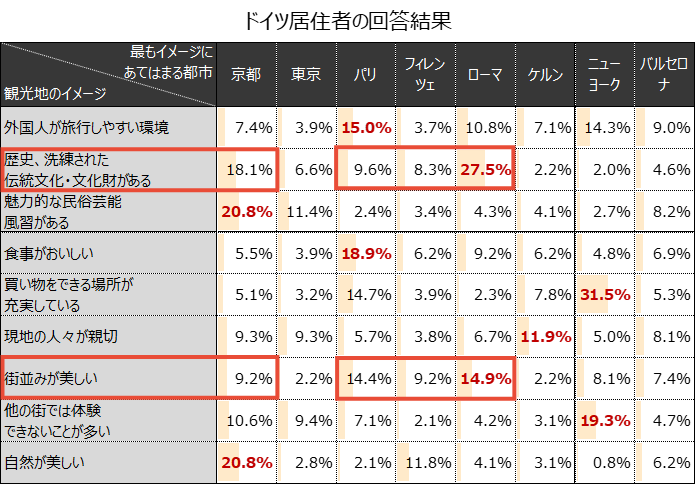The height and width of the screenshot is (485, 696).
Task: Click the 京都 column header
Action: (246, 75)
